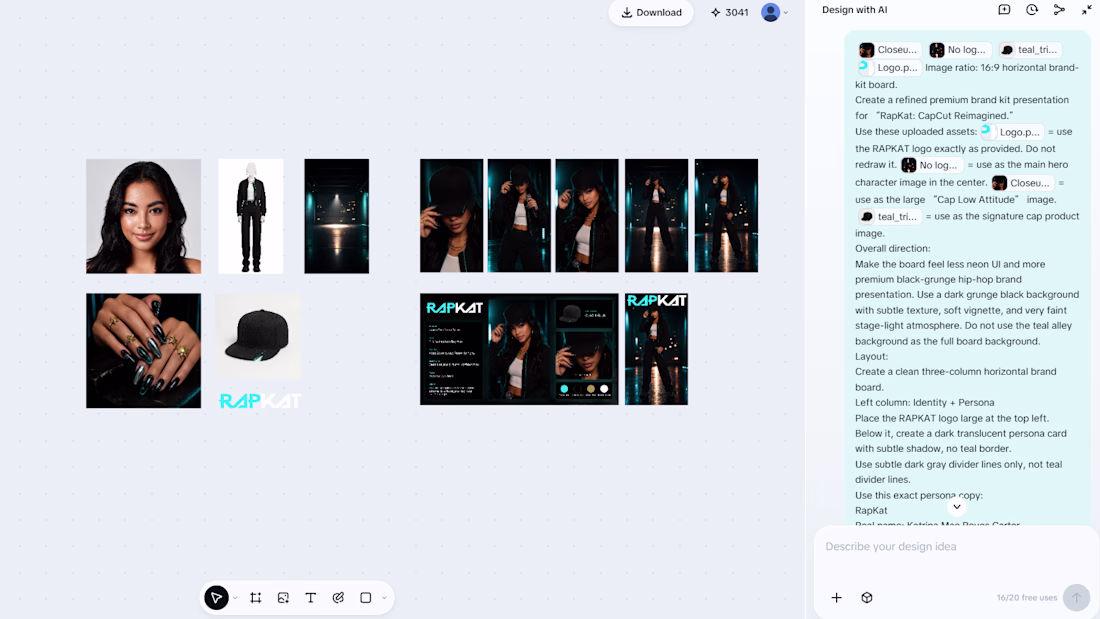1100x619 pixels.
Task: Choose the add image tool
Action: (283, 598)
